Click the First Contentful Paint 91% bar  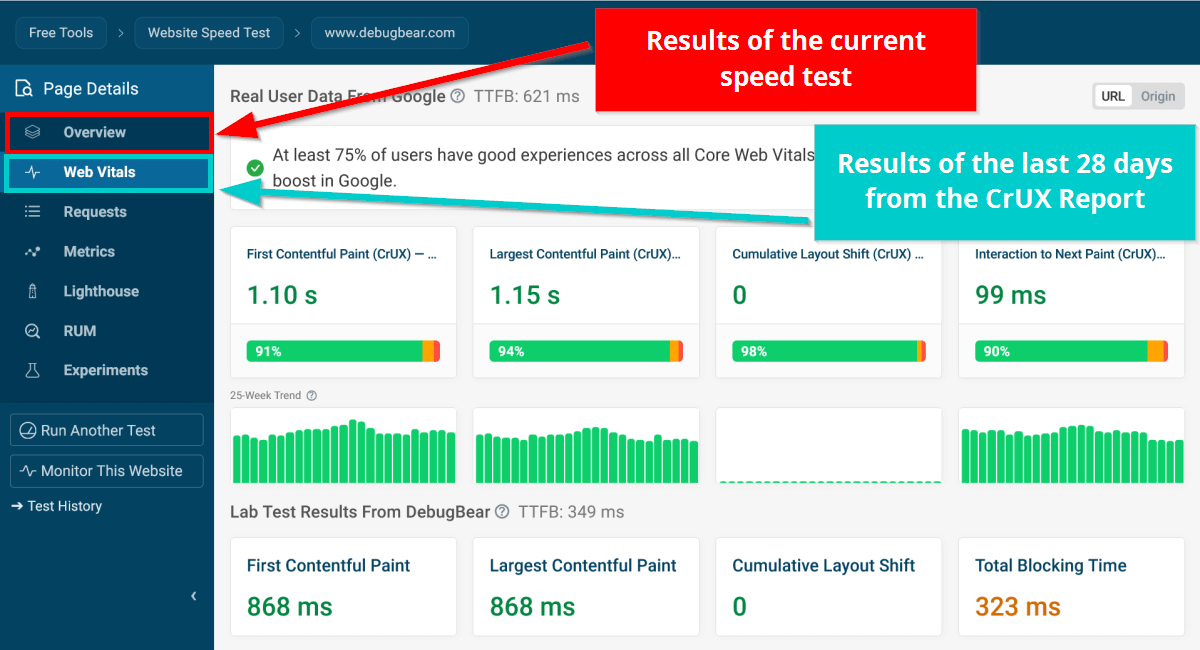[343, 351]
